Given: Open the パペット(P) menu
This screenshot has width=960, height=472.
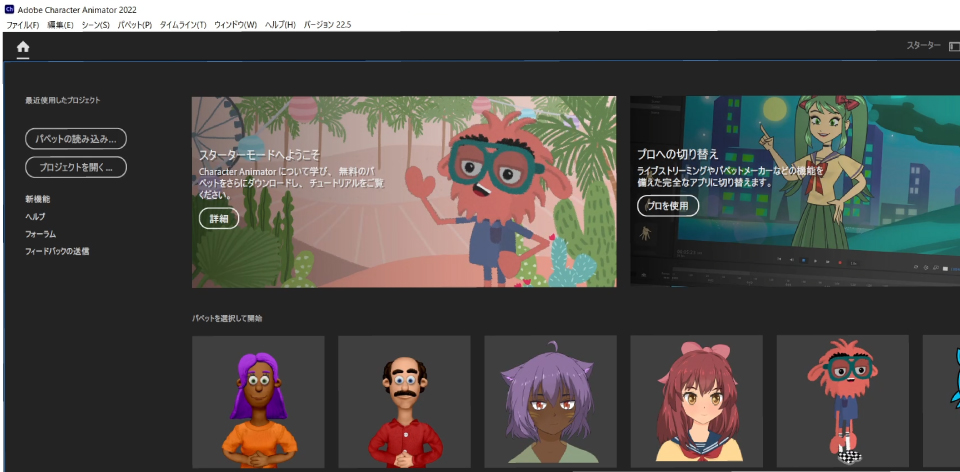Looking at the screenshot, I should pyautogui.click(x=135, y=24).
